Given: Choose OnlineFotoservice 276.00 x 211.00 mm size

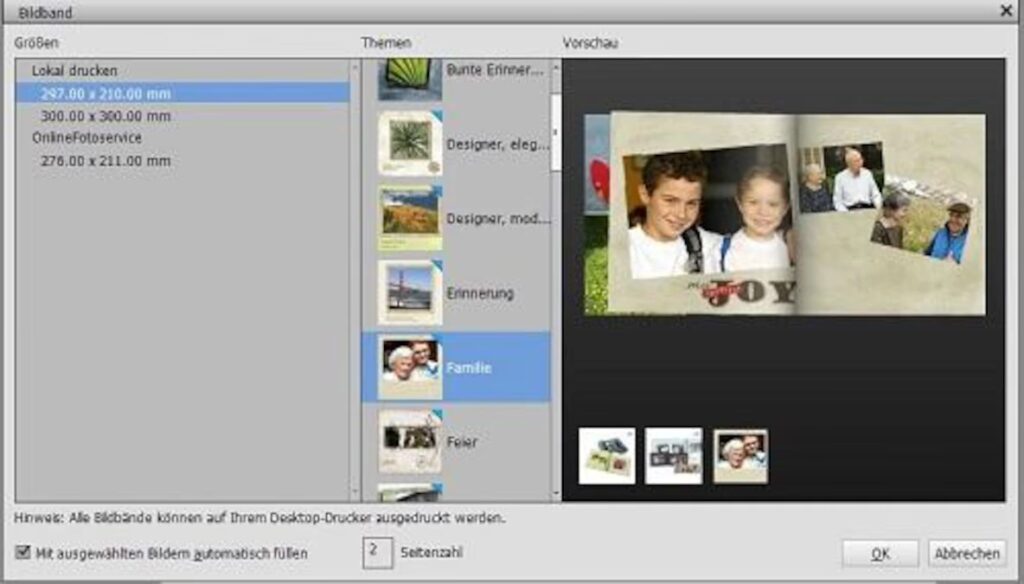Looking at the screenshot, I should tap(106, 160).
